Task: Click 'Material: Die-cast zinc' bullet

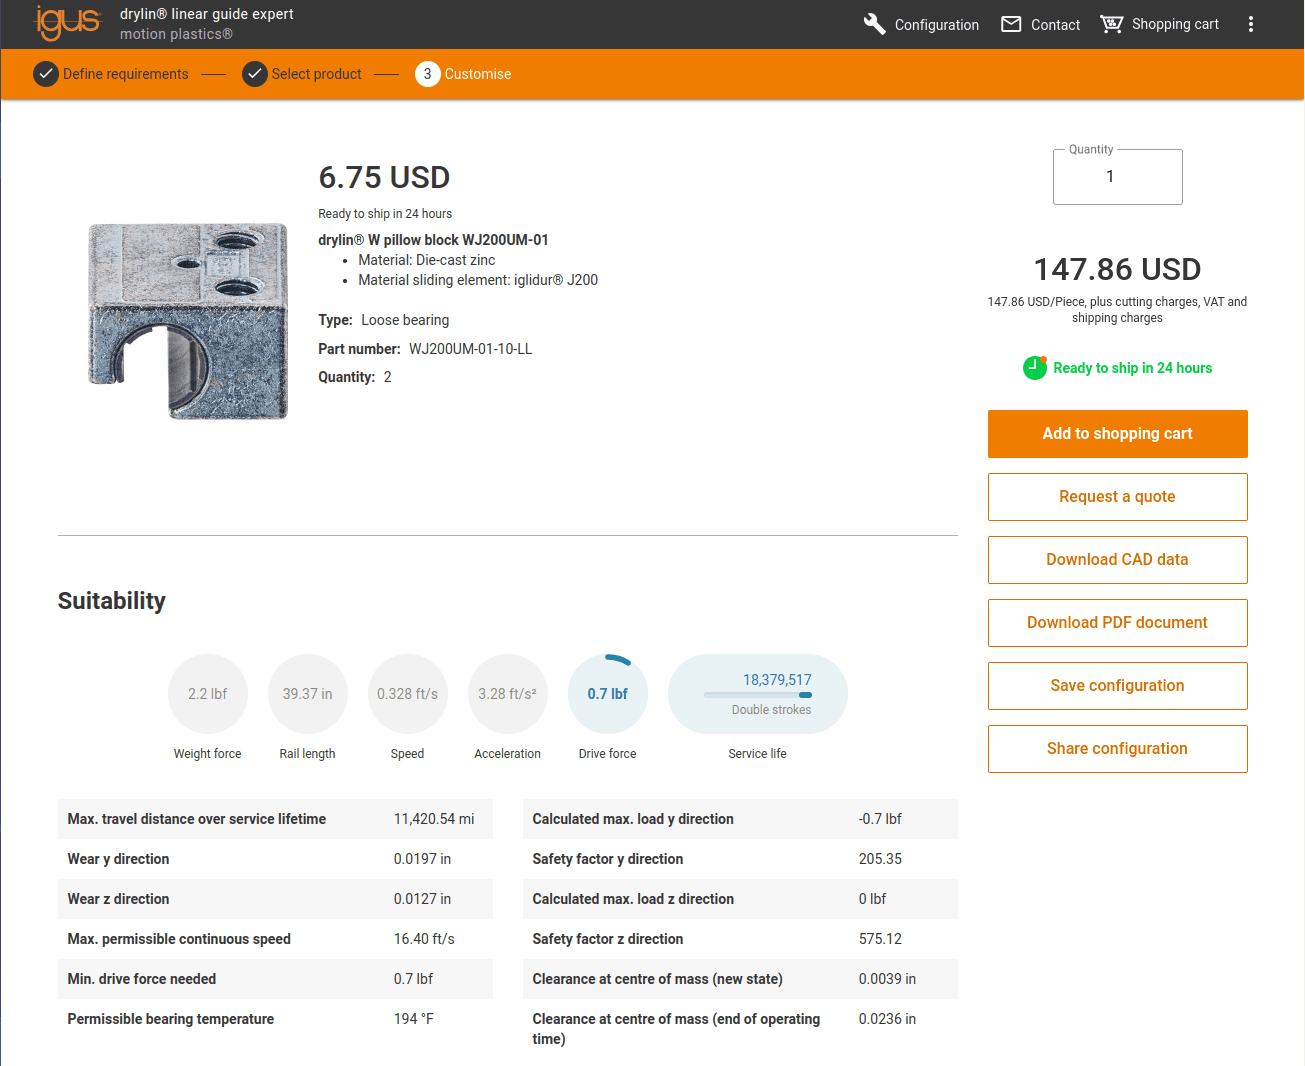Action: coord(427,260)
